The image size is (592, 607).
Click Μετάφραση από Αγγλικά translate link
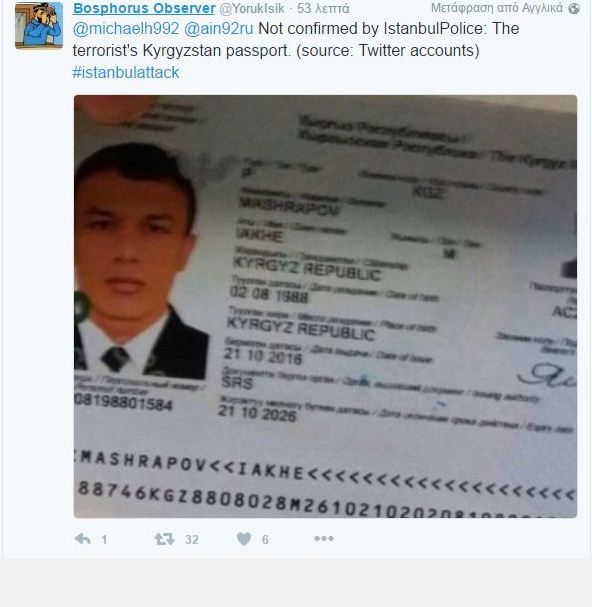coord(497,8)
